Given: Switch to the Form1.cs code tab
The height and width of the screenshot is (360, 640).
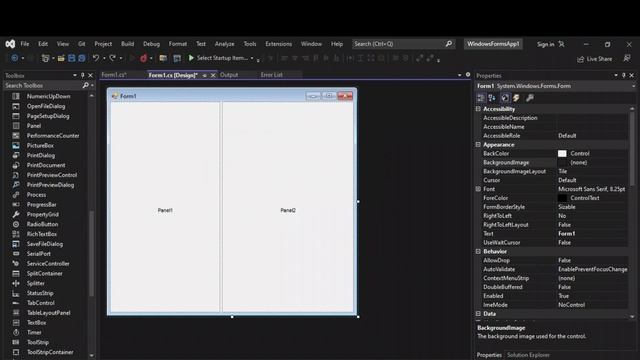Looking at the screenshot, I should tap(114, 75).
